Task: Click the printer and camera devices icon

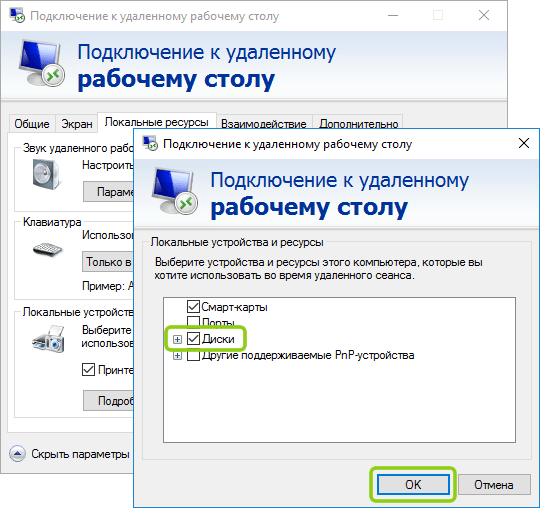Action: tap(49, 339)
